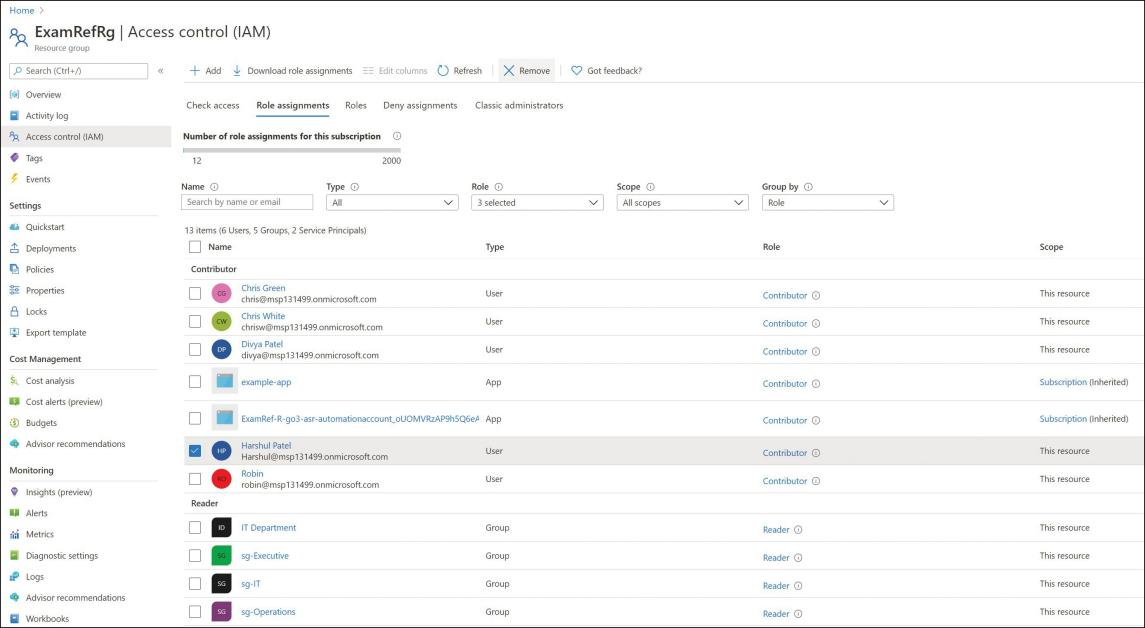Click Download role assignments
This screenshot has height=628, width=1145.
tap(292, 71)
